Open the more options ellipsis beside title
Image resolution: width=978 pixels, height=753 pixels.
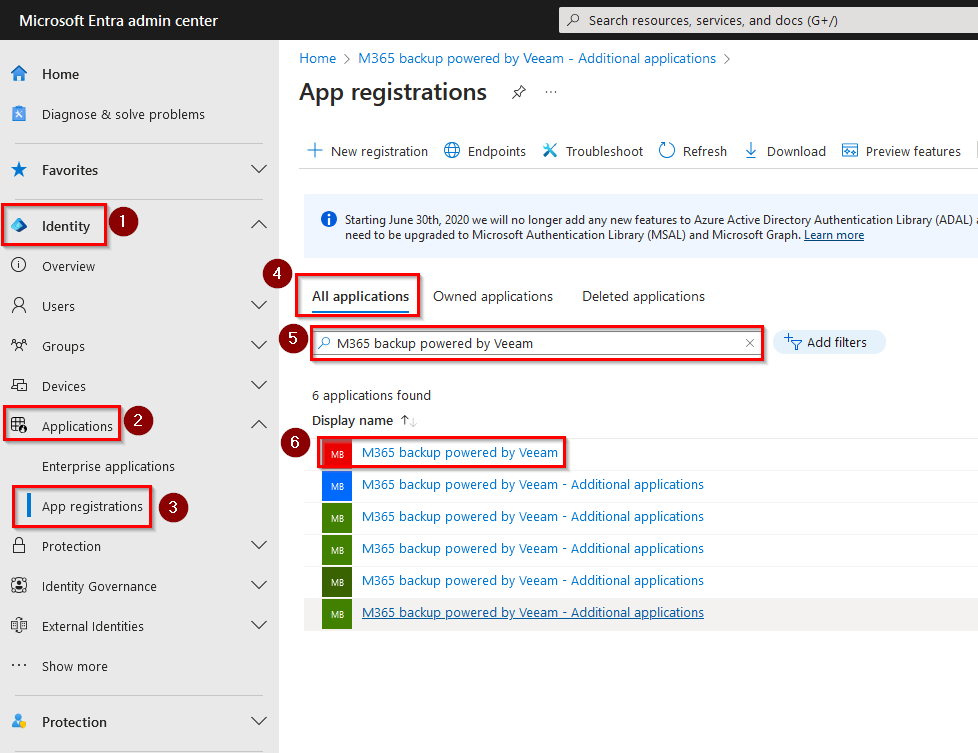[x=551, y=92]
